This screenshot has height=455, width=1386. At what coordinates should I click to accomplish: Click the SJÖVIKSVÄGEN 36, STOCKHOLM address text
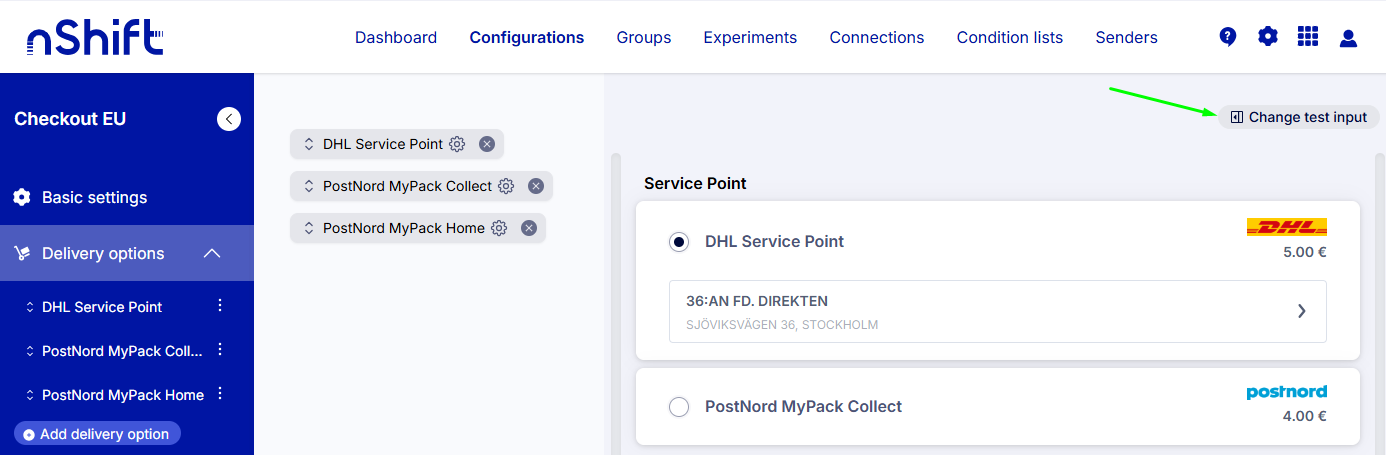point(782,325)
